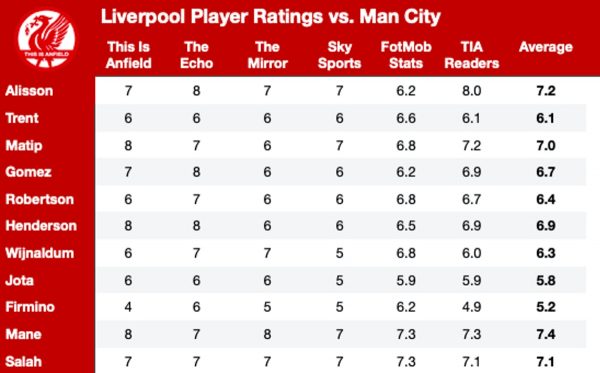Click Firmino's This Is Anfield rating 4
This screenshot has width=600, height=373.
[x=128, y=307]
